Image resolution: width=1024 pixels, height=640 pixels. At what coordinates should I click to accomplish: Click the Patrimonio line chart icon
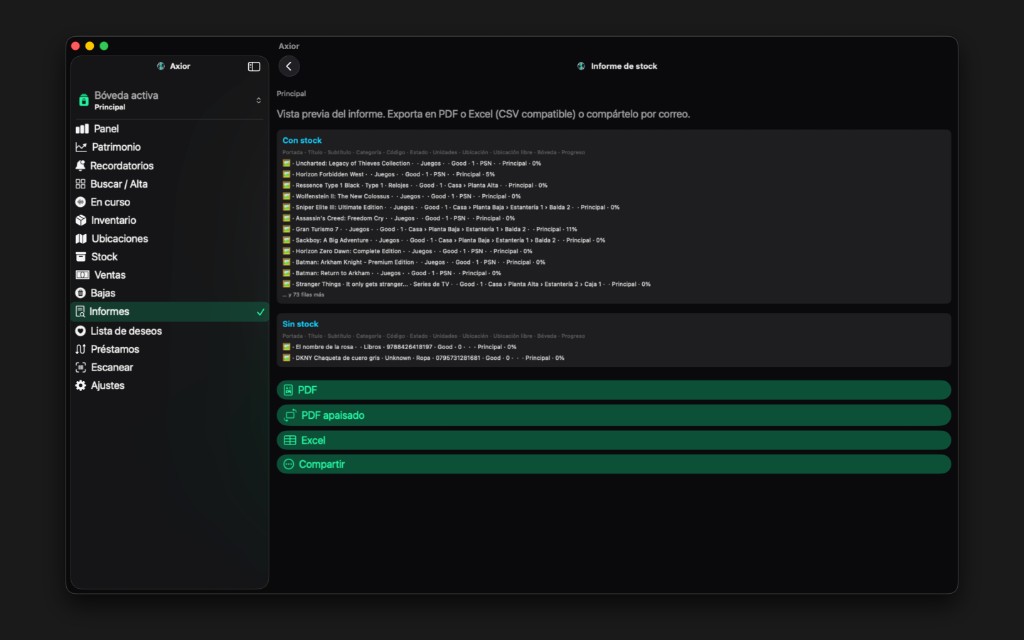(x=81, y=147)
